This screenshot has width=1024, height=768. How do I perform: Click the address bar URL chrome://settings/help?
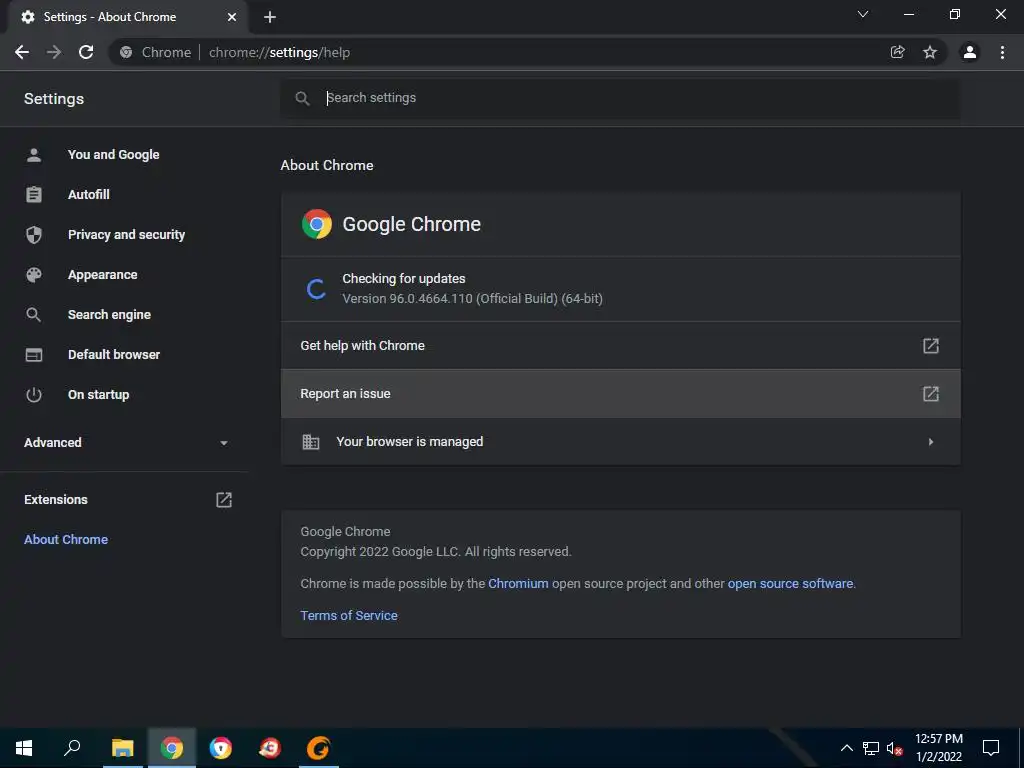[280, 52]
